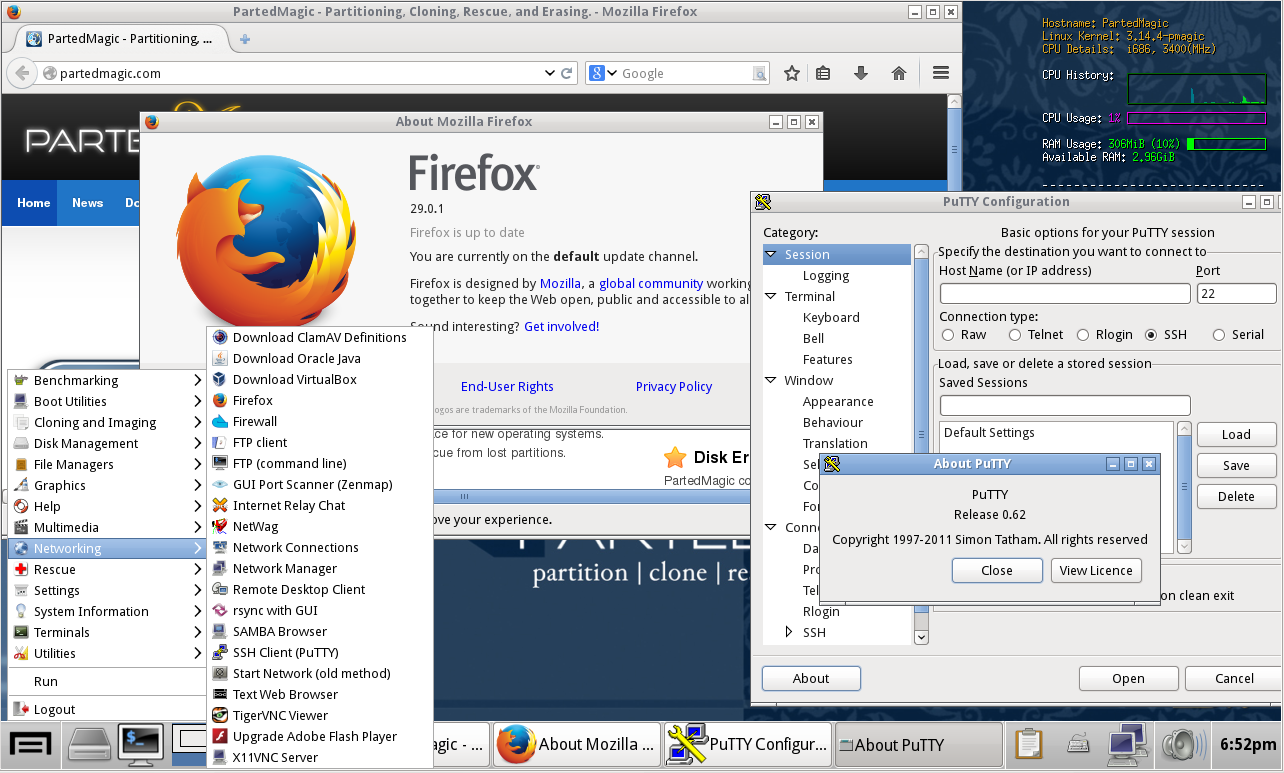Click the reload icon in the URL bar
This screenshot has width=1284, height=773.
pyautogui.click(x=567, y=73)
